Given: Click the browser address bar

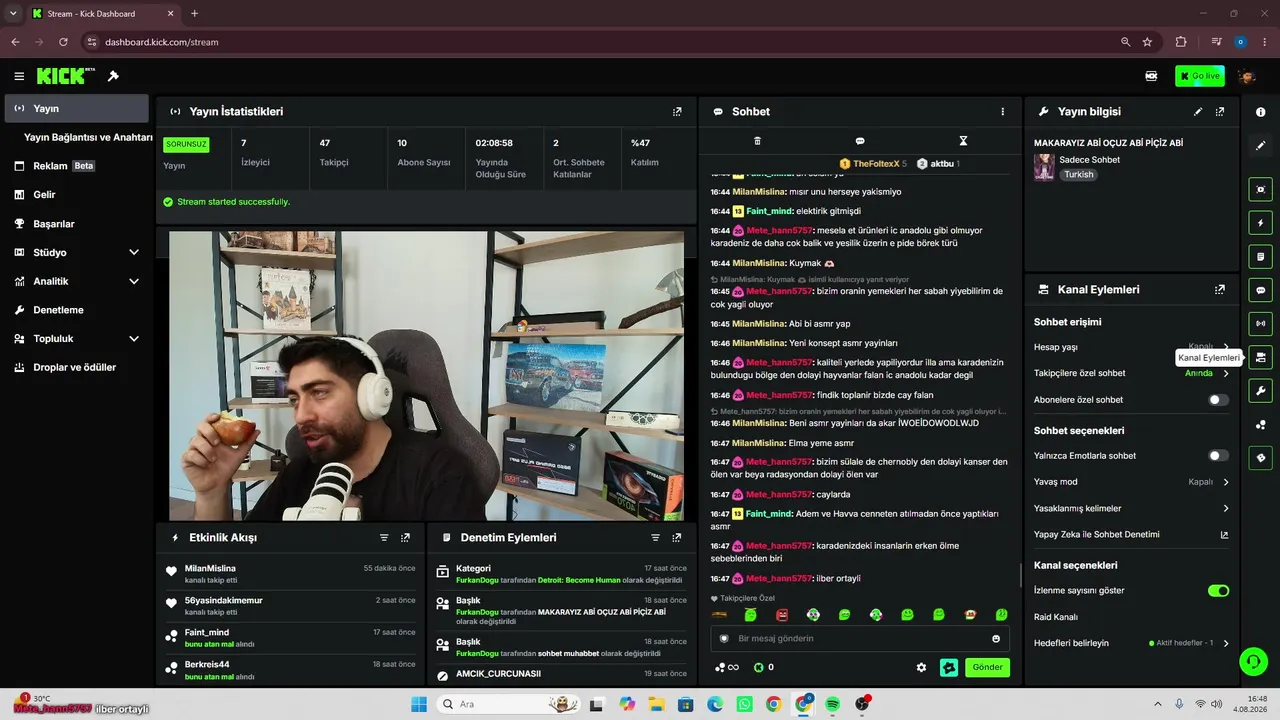Looking at the screenshot, I should (x=600, y=42).
